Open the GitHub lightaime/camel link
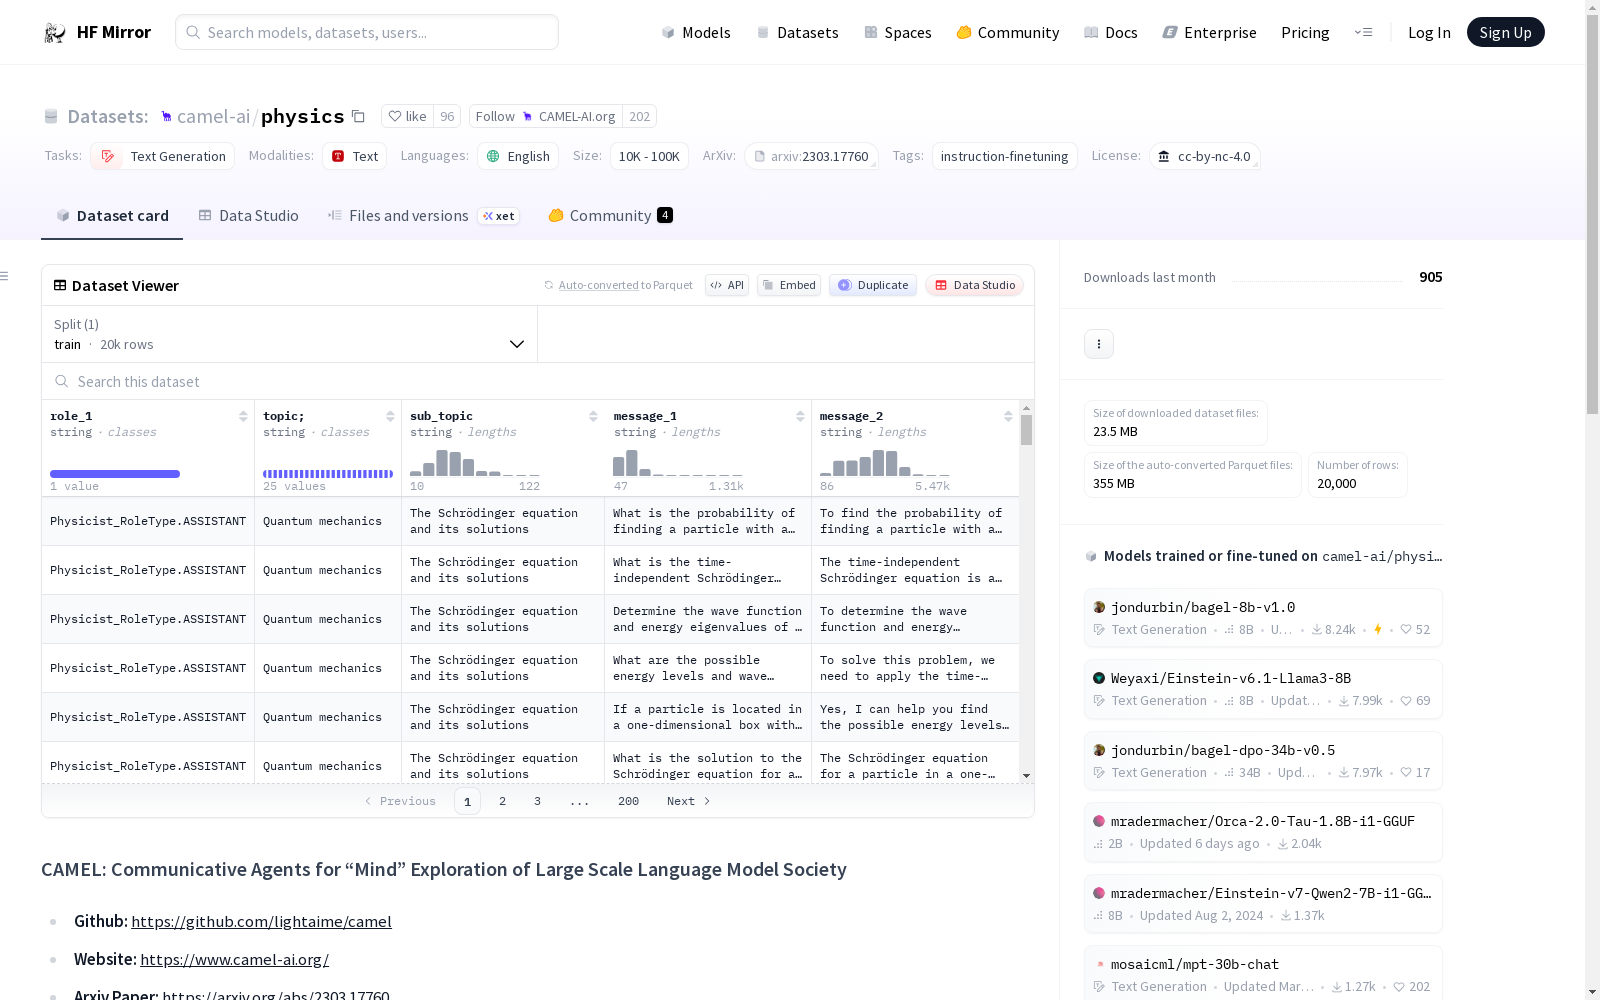This screenshot has height=1000, width=1600. click(261, 921)
